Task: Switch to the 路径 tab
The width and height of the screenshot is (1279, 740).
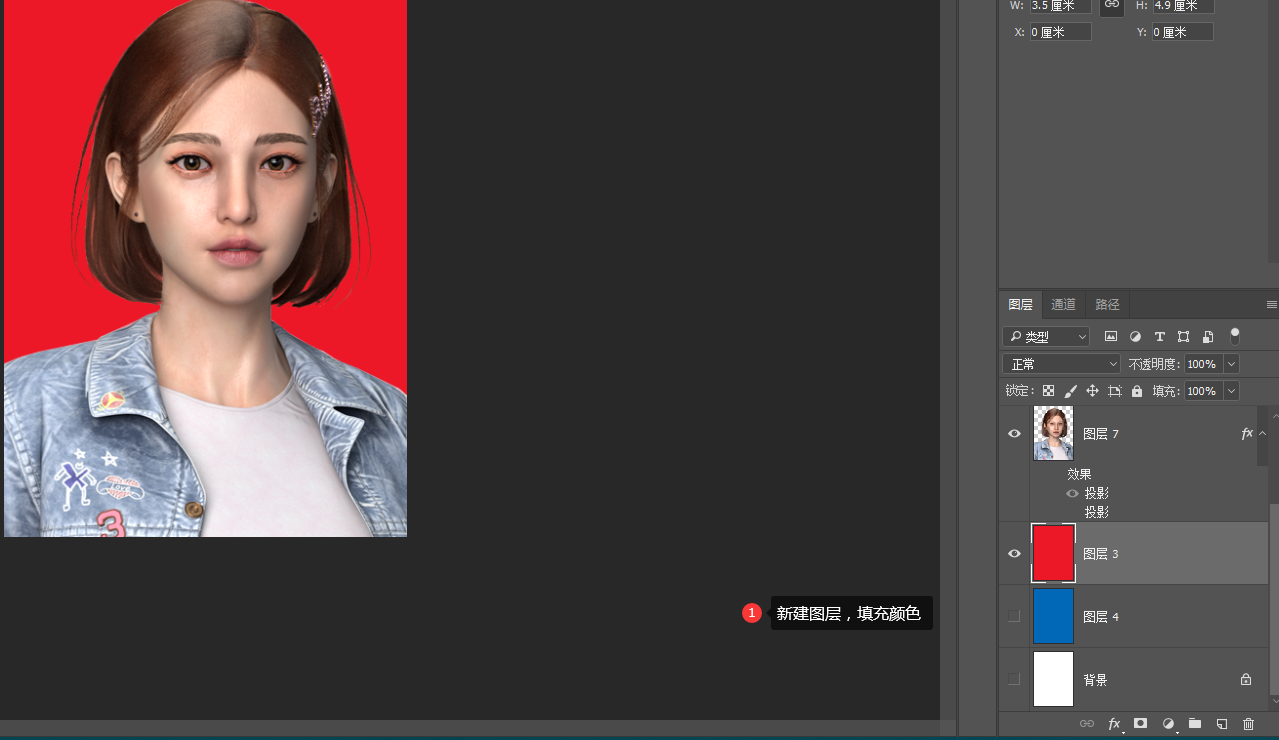Action: pos(1107,305)
